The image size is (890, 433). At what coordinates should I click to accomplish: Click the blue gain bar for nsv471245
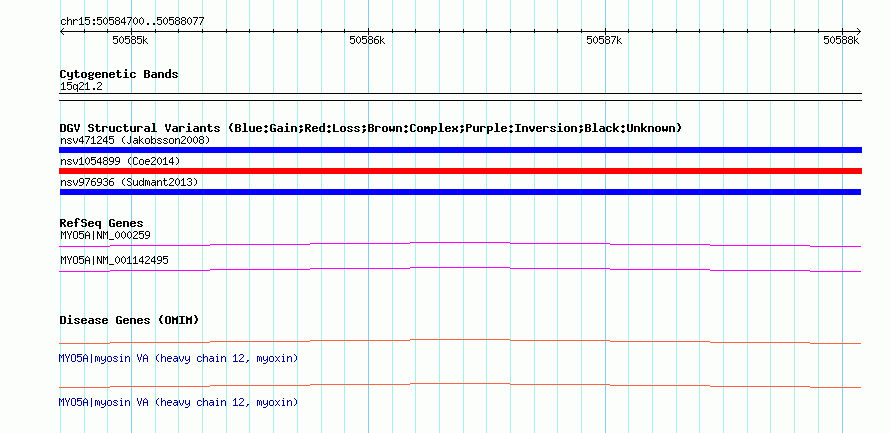pyautogui.click(x=460, y=150)
